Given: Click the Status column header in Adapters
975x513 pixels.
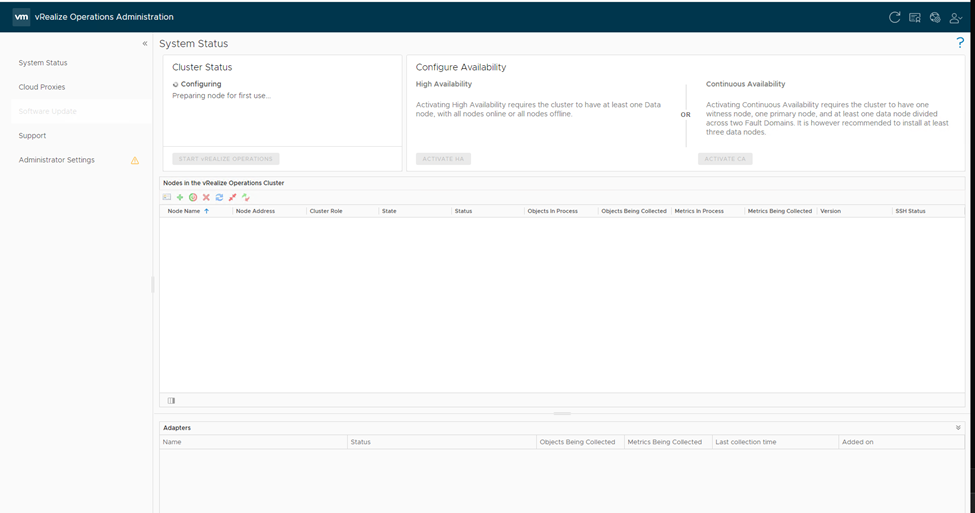Looking at the screenshot, I should pyautogui.click(x=361, y=442).
